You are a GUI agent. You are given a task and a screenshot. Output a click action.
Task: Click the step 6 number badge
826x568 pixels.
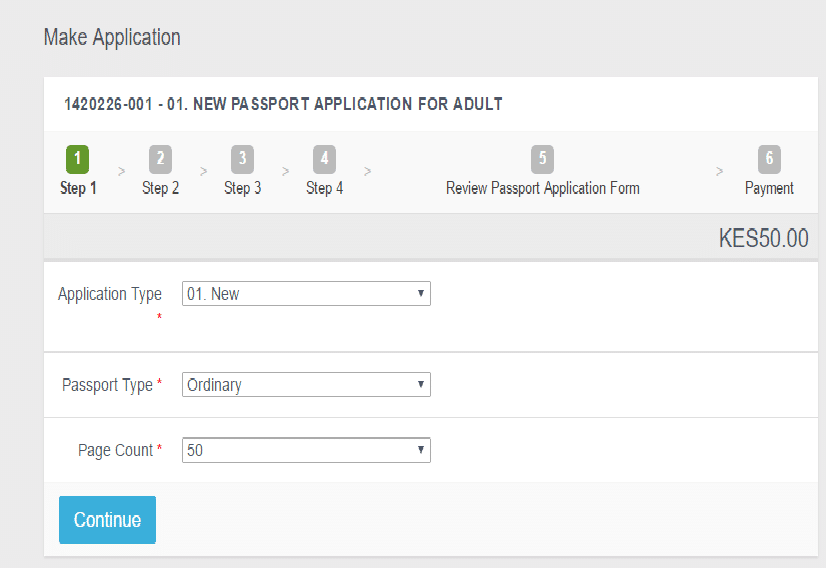coord(769,159)
